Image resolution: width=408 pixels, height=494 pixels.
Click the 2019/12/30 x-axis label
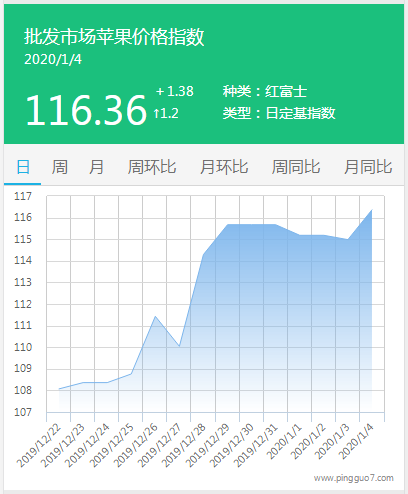point(231,445)
